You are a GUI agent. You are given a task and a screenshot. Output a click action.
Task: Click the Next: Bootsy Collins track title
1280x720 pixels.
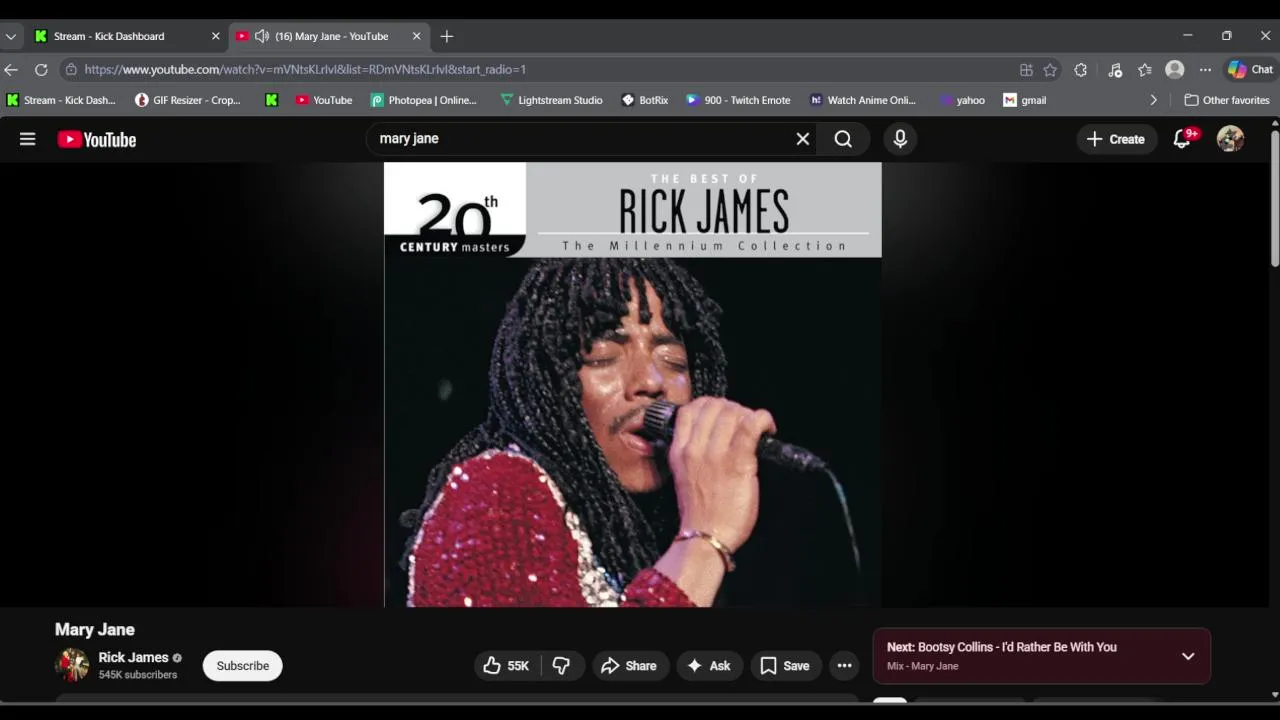coord(1002,647)
